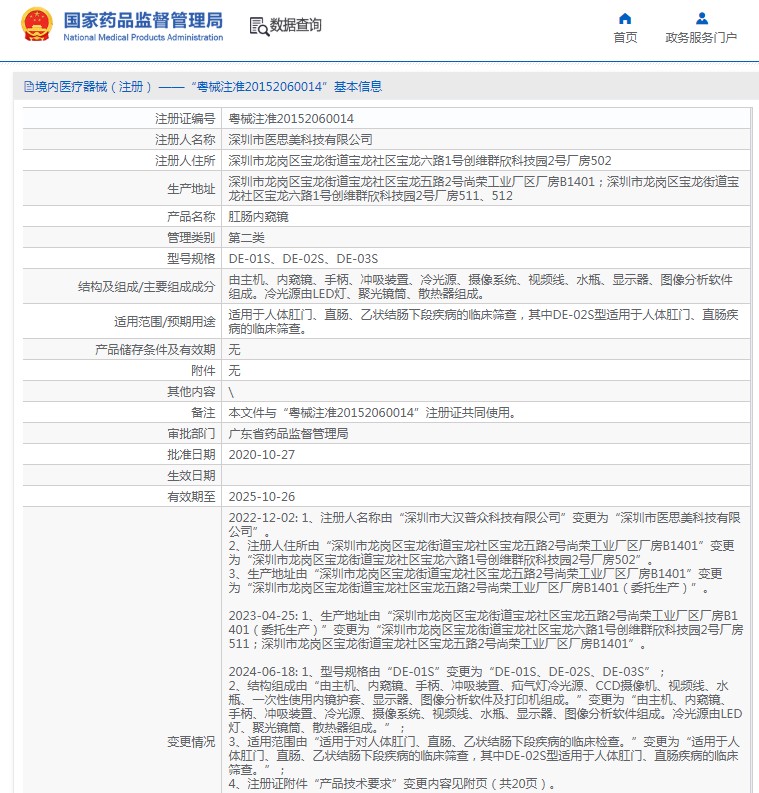
Task: Click the 注册人名称 row label
Action: 185,140
